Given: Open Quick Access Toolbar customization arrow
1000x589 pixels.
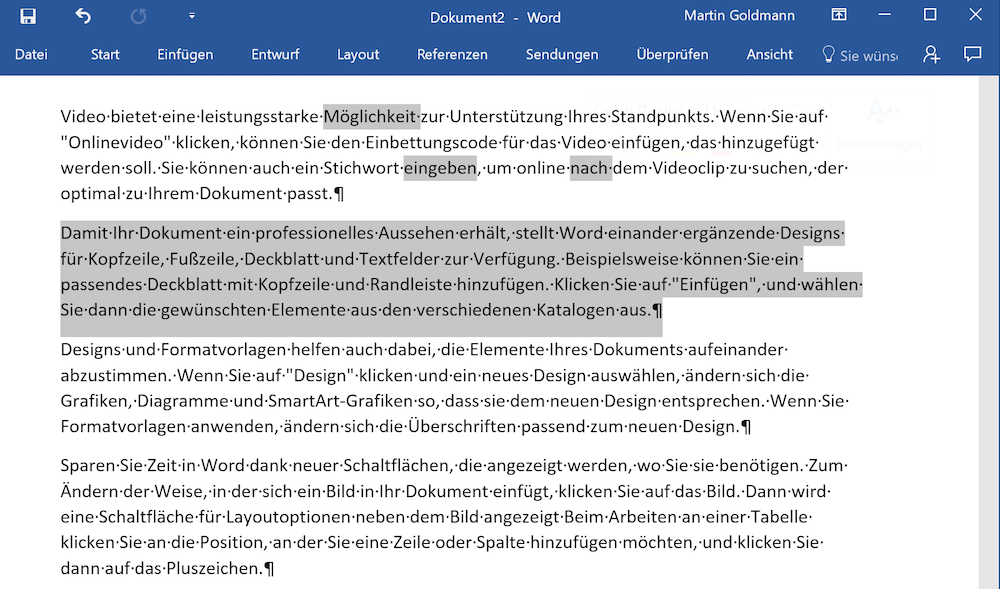Looking at the screenshot, I should pos(192,17).
